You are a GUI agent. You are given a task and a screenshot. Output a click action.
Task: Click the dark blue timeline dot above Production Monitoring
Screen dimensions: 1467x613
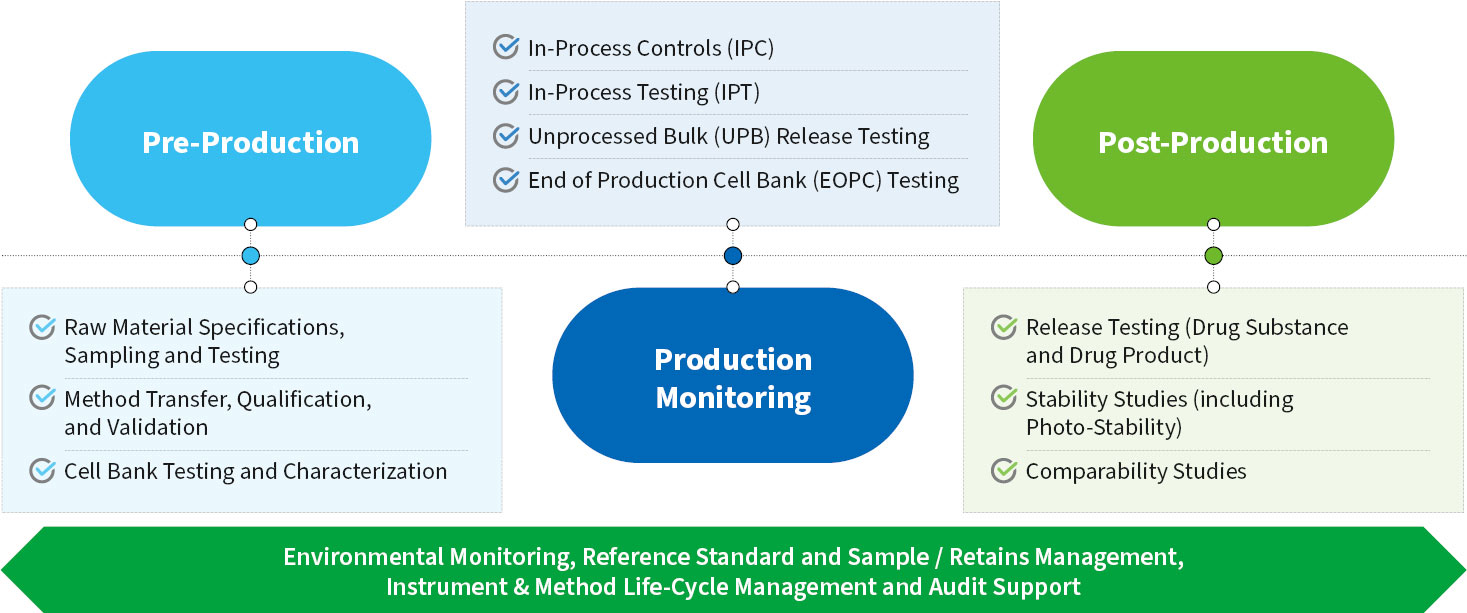point(733,256)
